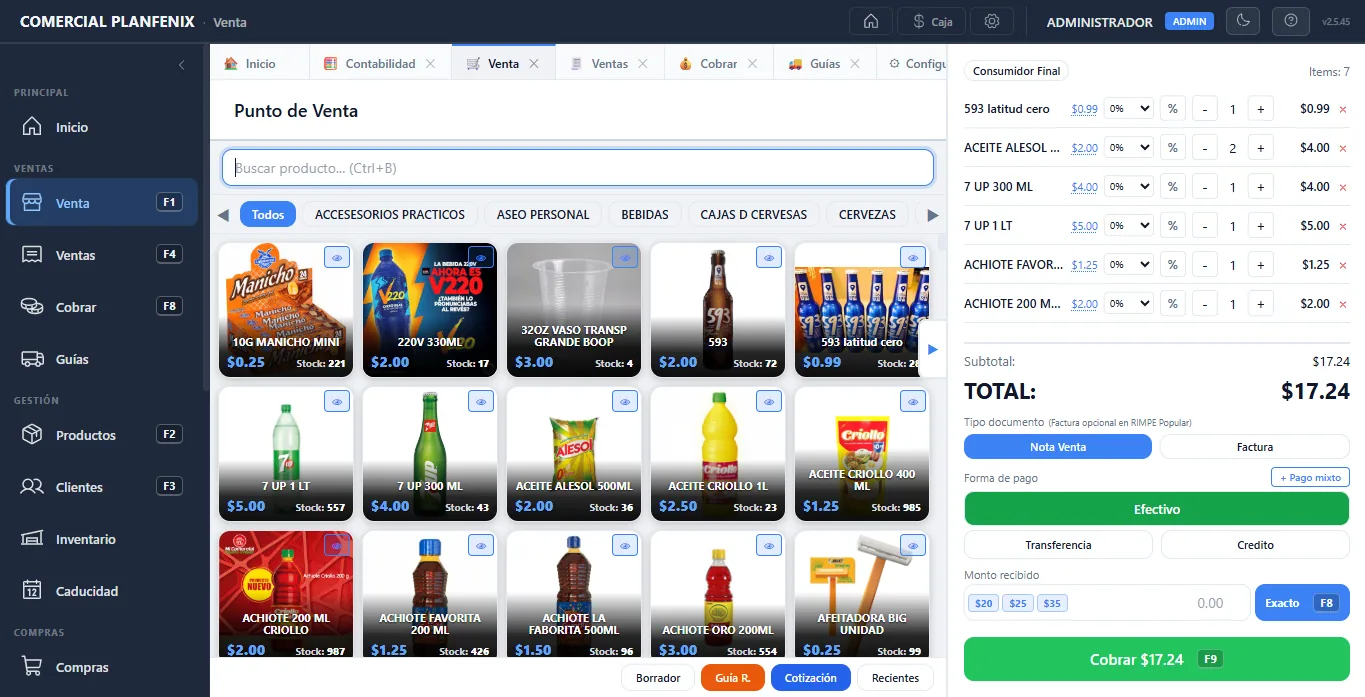This screenshot has width=1365, height=697.
Task: Click the Caja button
Action: pyautogui.click(x=931, y=21)
